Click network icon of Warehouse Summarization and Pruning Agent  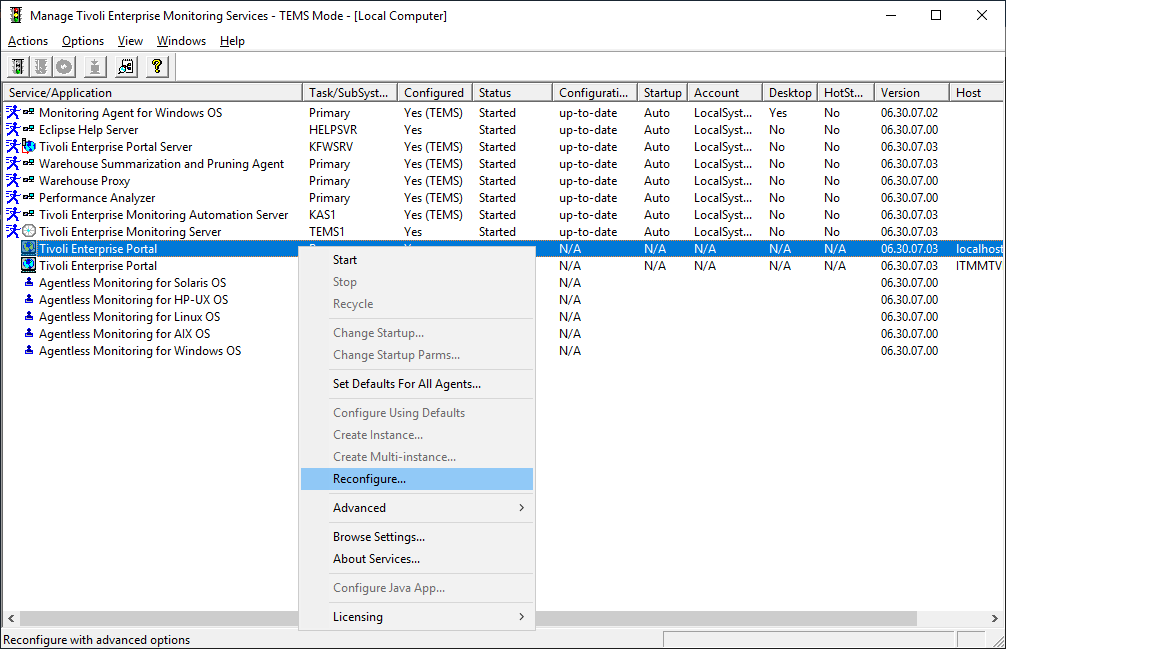[29, 163]
